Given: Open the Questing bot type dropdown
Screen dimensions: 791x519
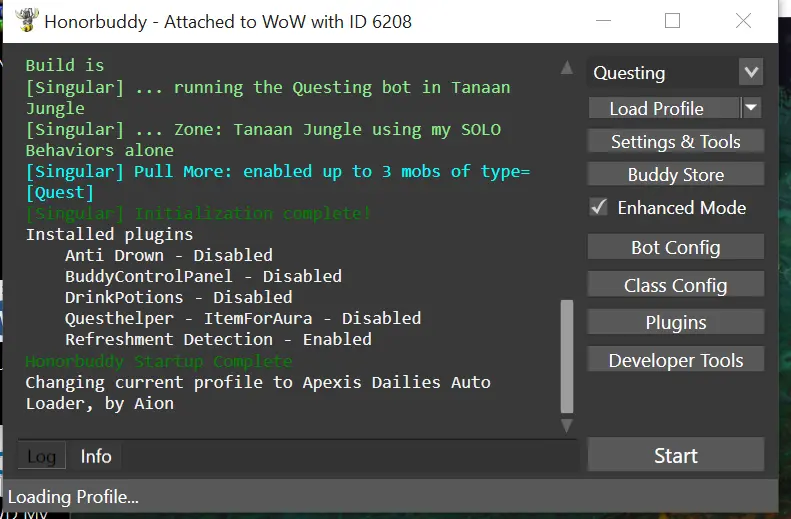Looking at the screenshot, I should [x=751, y=72].
